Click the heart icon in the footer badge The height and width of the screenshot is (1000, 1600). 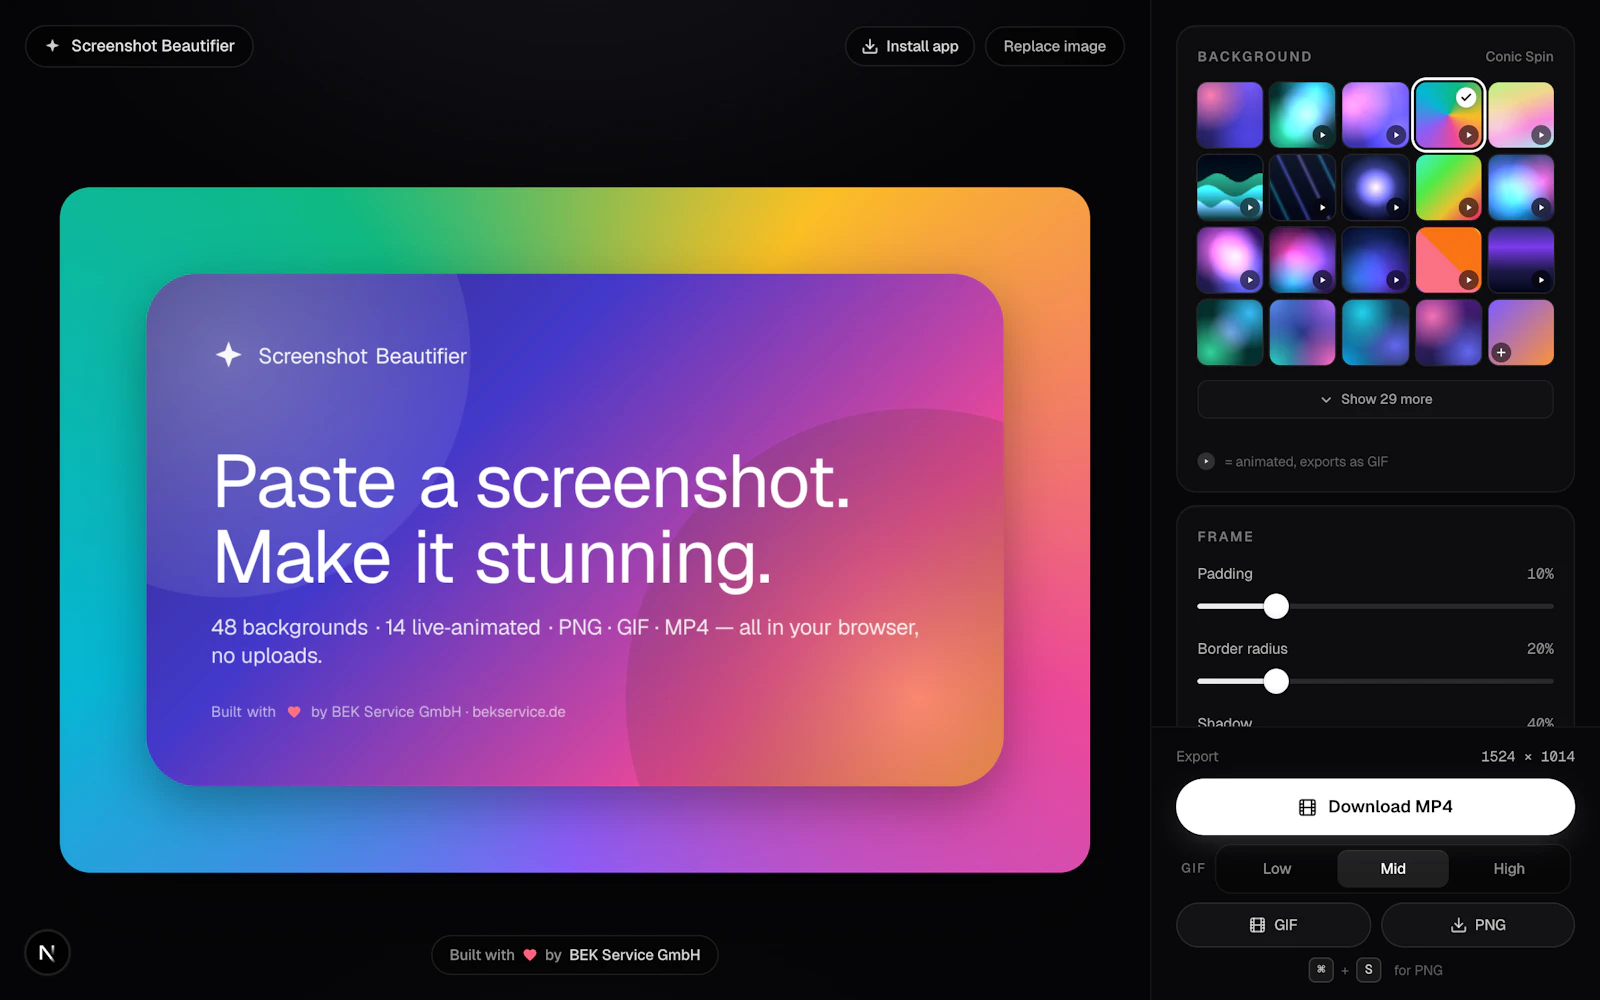pos(530,955)
